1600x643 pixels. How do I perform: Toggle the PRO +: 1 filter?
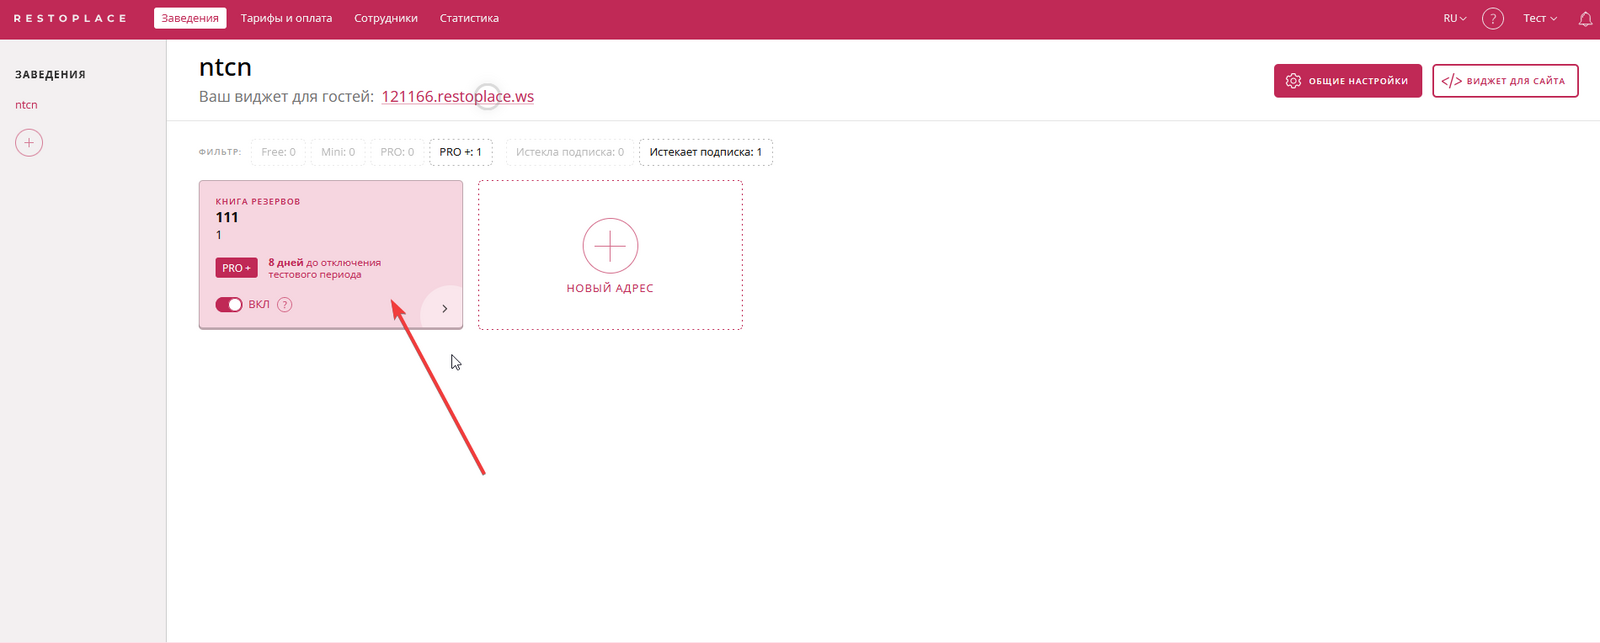coord(460,152)
